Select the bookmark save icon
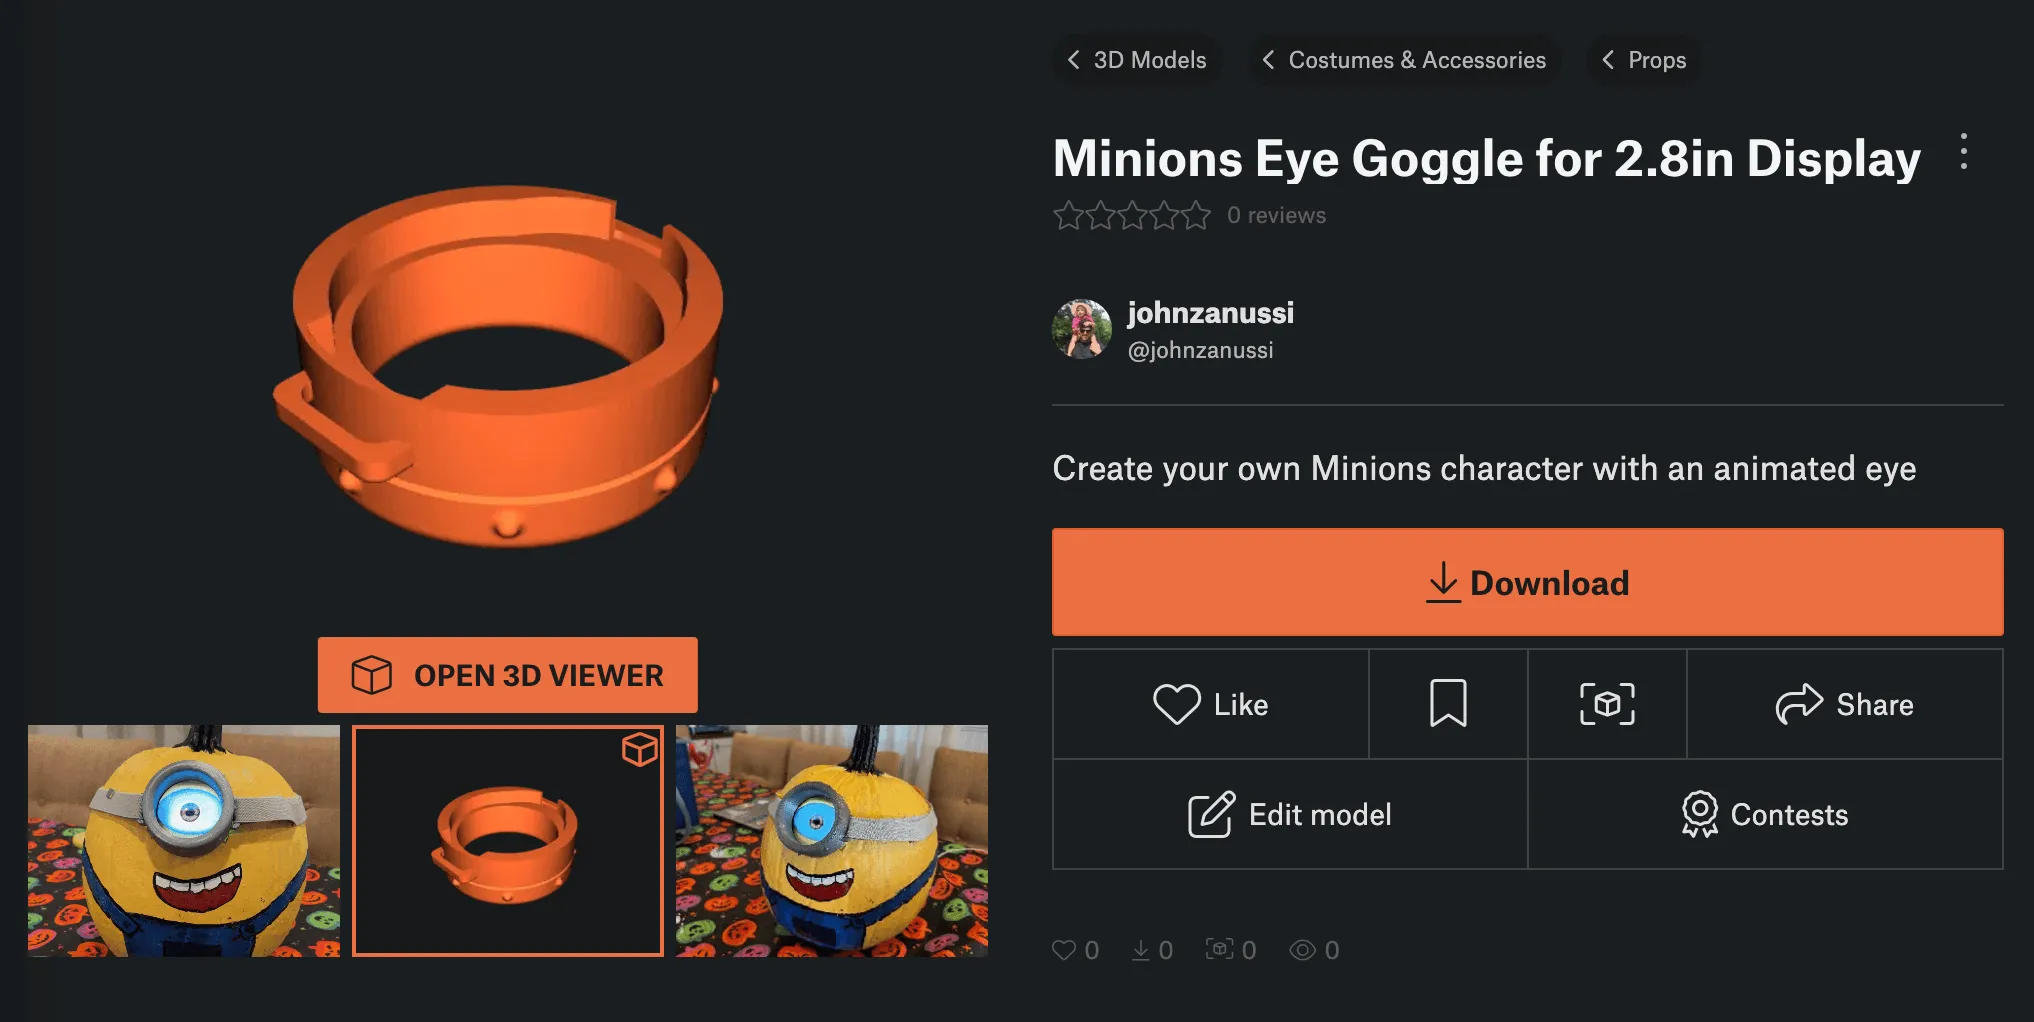This screenshot has width=2034, height=1022. click(x=1447, y=704)
